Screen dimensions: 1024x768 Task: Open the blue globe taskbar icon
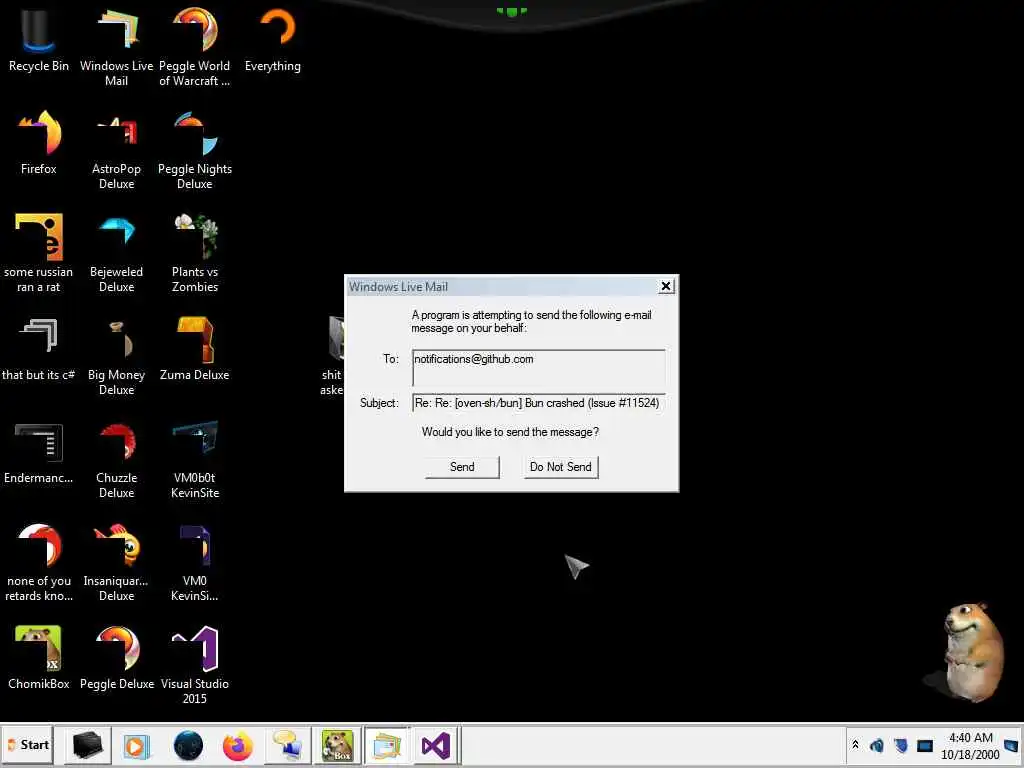tap(188, 746)
